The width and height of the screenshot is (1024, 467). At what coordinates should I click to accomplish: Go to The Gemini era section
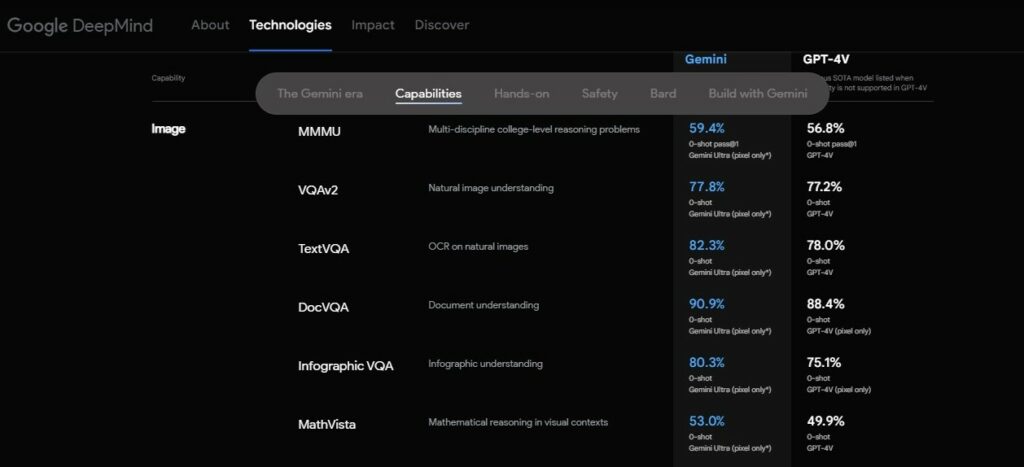pyautogui.click(x=320, y=93)
